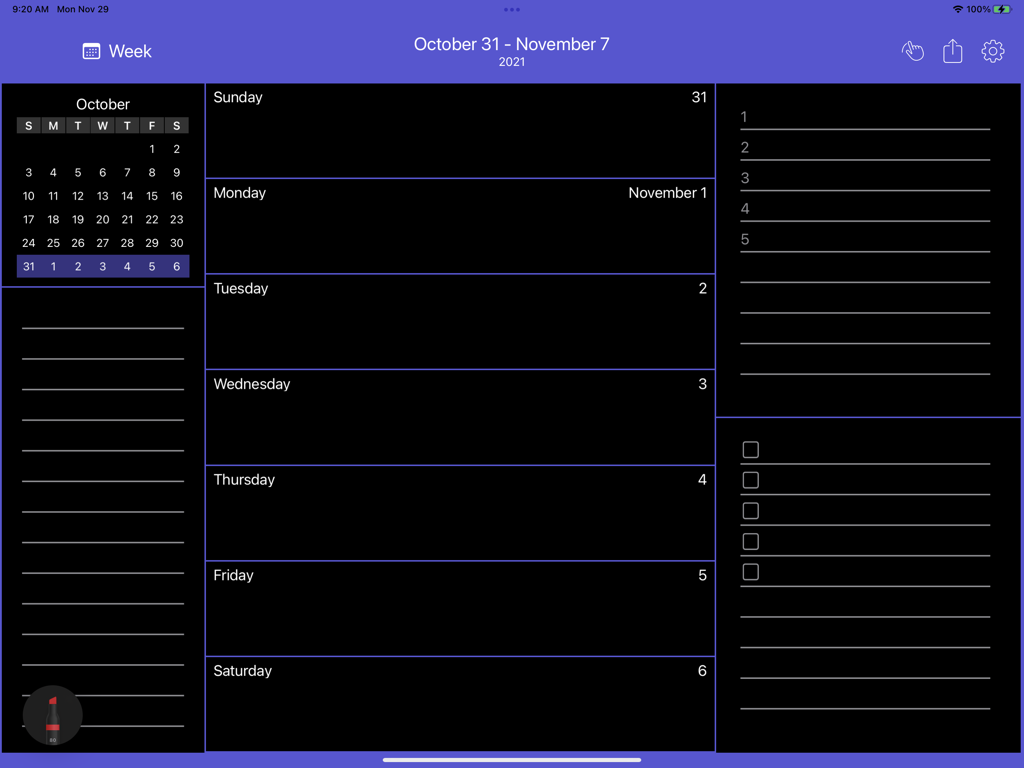Open the iPad multitasking three-dot menu
The image size is (1024, 768).
point(511,9)
